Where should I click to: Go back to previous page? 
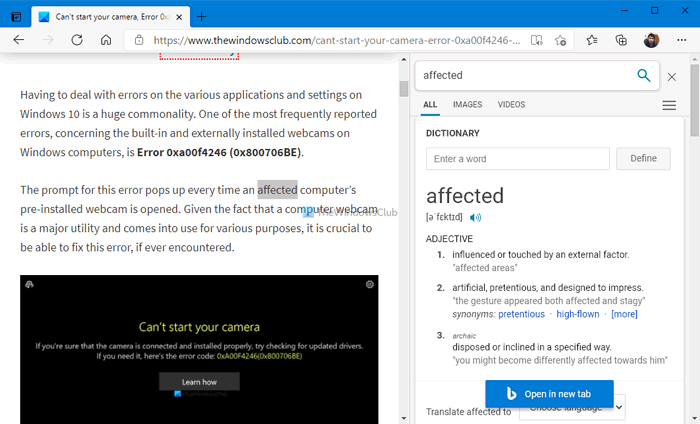click(x=19, y=40)
